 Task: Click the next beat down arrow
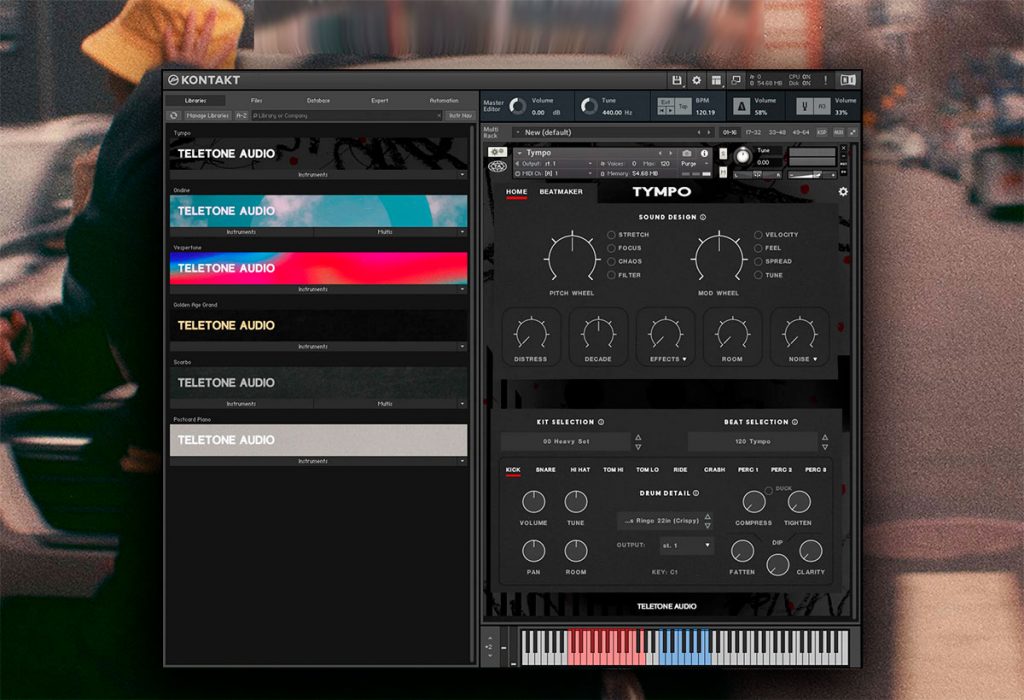(x=825, y=447)
